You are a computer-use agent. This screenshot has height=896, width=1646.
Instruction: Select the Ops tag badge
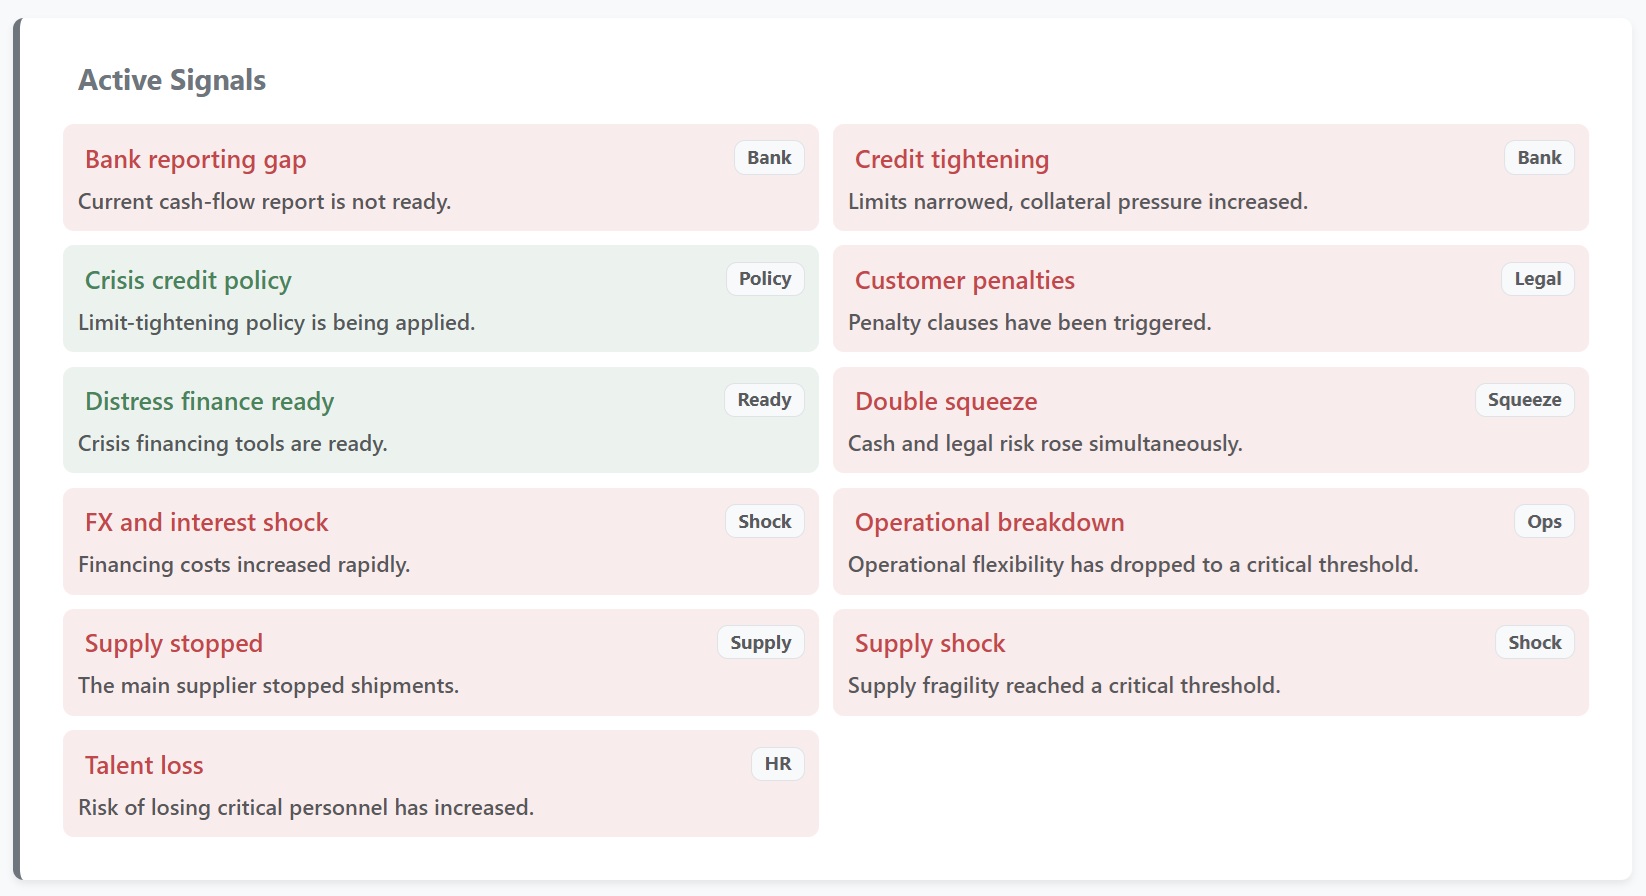[x=1544, y=522]
